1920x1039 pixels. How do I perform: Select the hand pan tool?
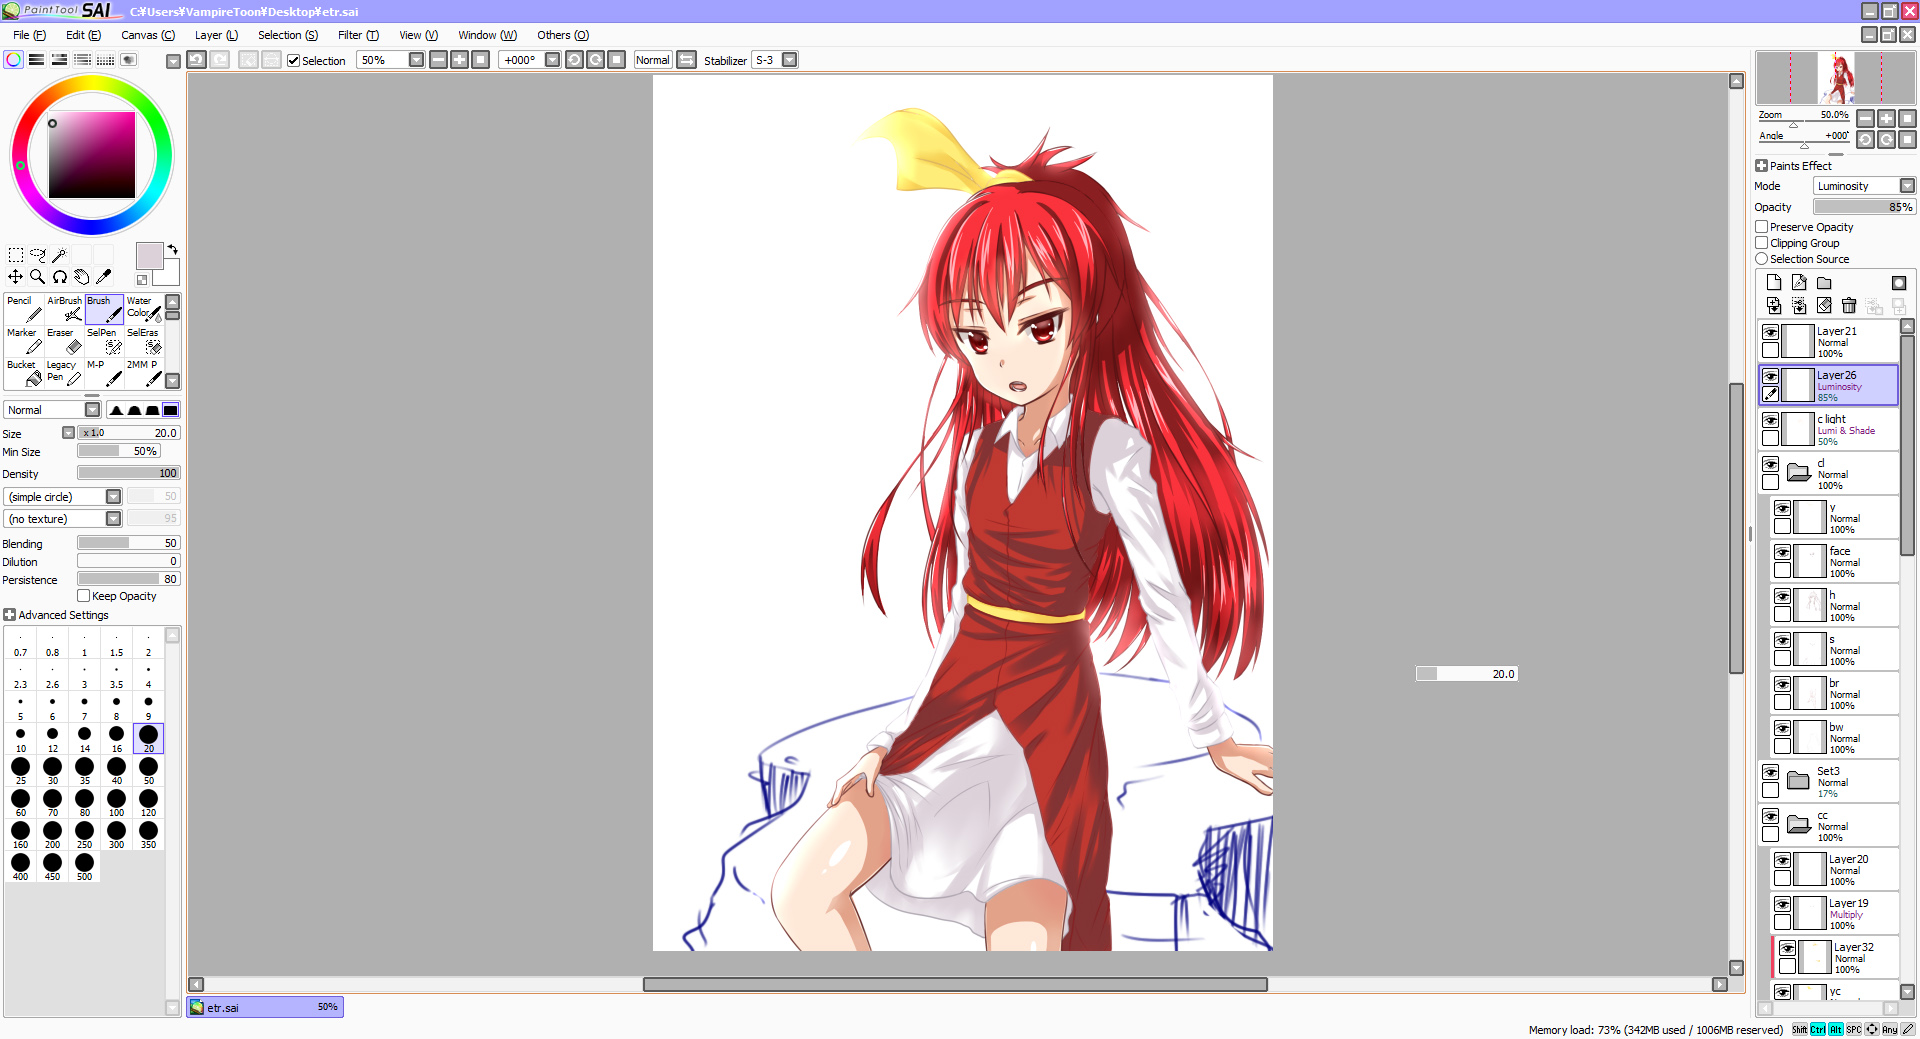[x=82, y=277]
